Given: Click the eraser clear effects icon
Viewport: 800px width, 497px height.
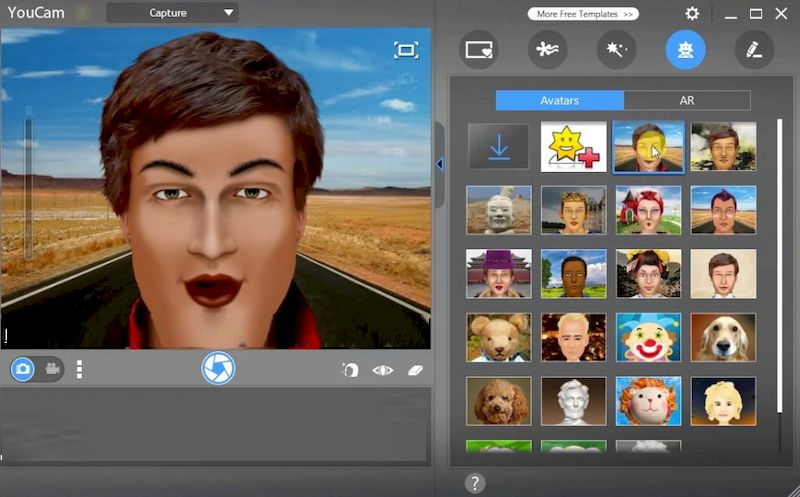Looking at the screenshot, I should tap(415, 370).
